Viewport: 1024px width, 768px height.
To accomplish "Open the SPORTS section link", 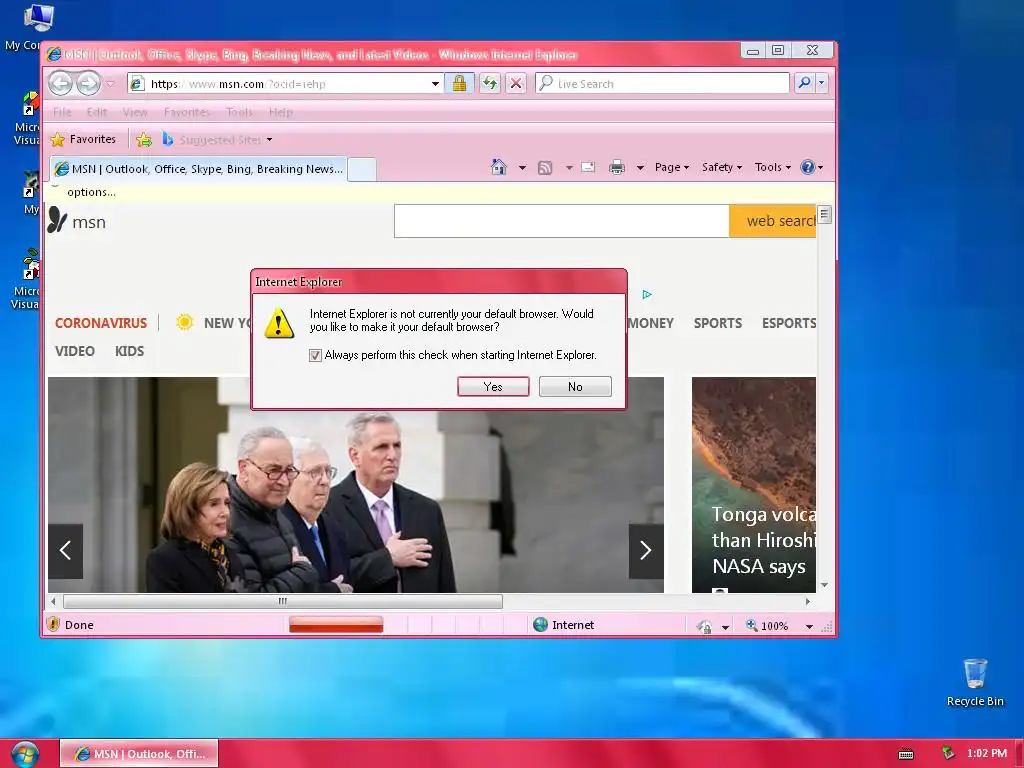I will [718, 323].
